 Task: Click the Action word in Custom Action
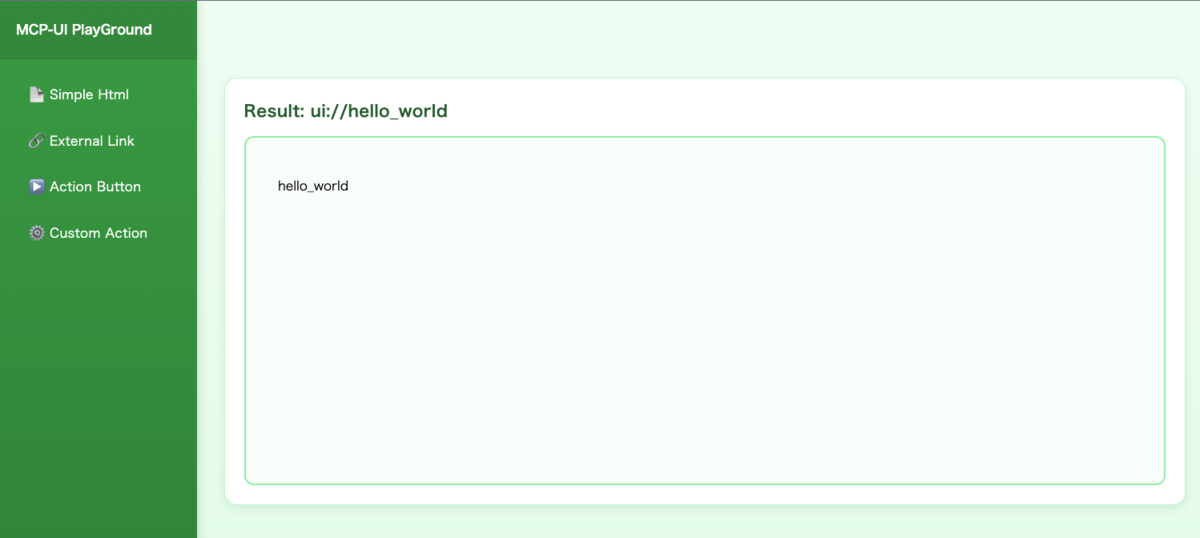tap(126, 233)
